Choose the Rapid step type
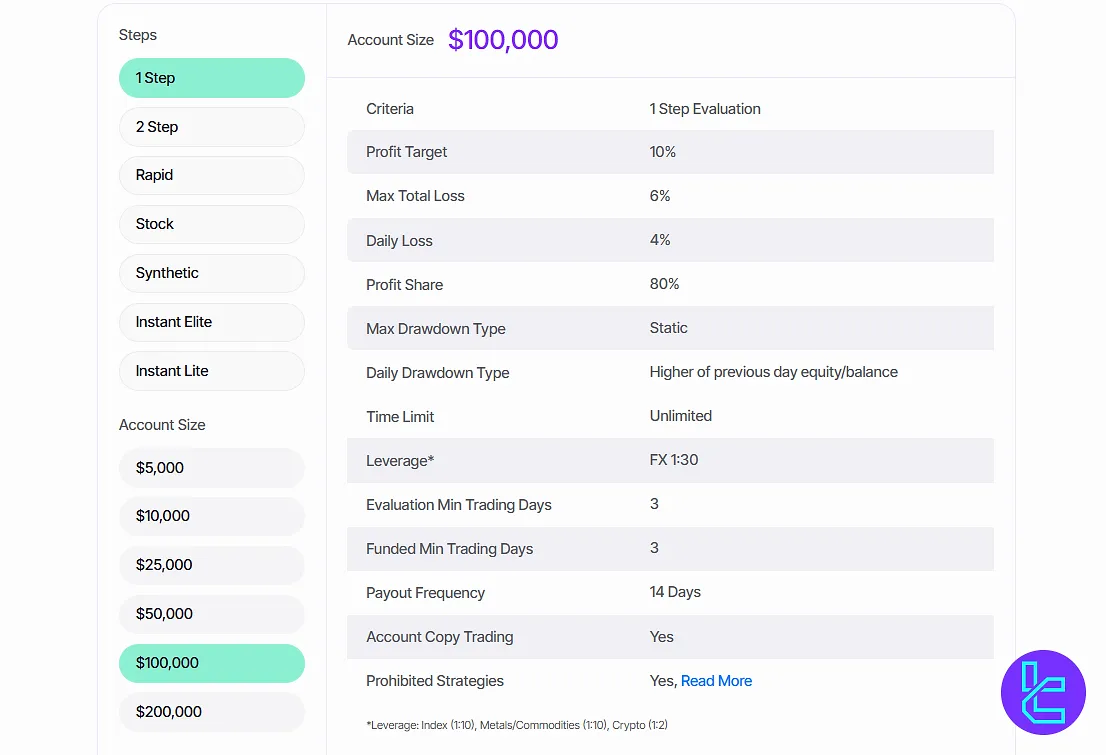 pos(211,175)
